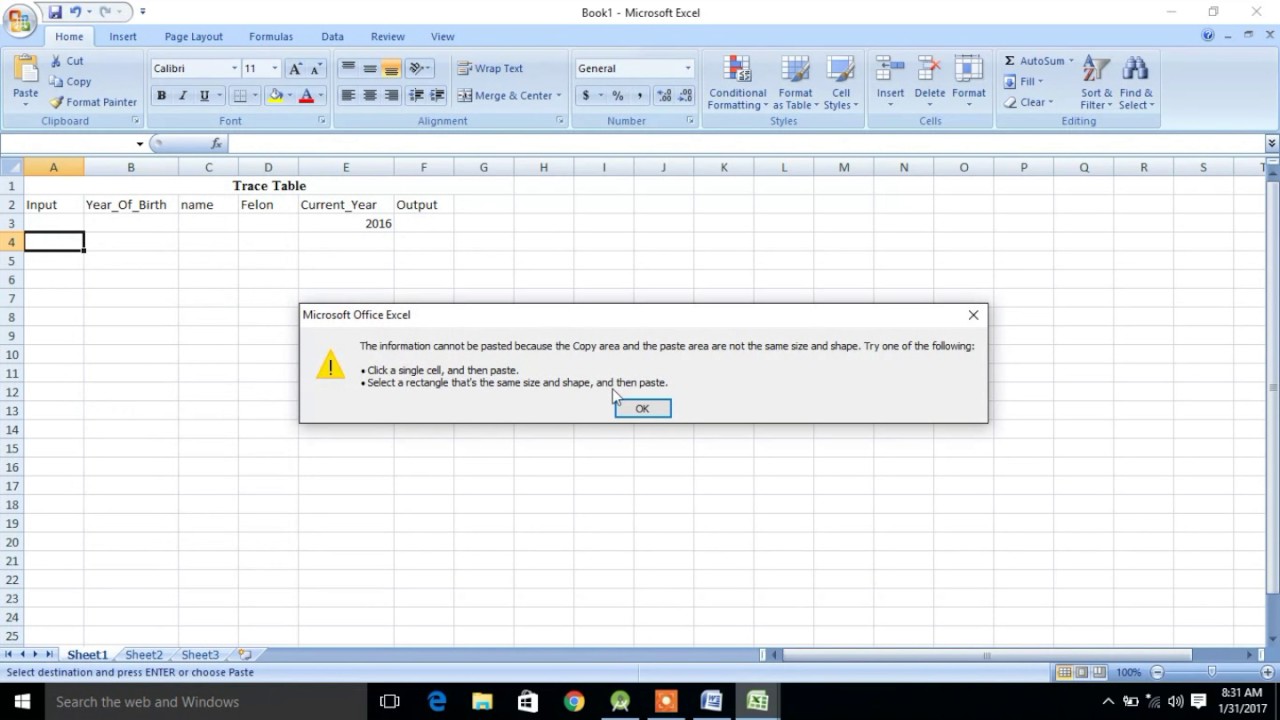Save the workbook from Quick Access toolbar
Viewport: 1280px width, 720px height.
click(55, 12)
